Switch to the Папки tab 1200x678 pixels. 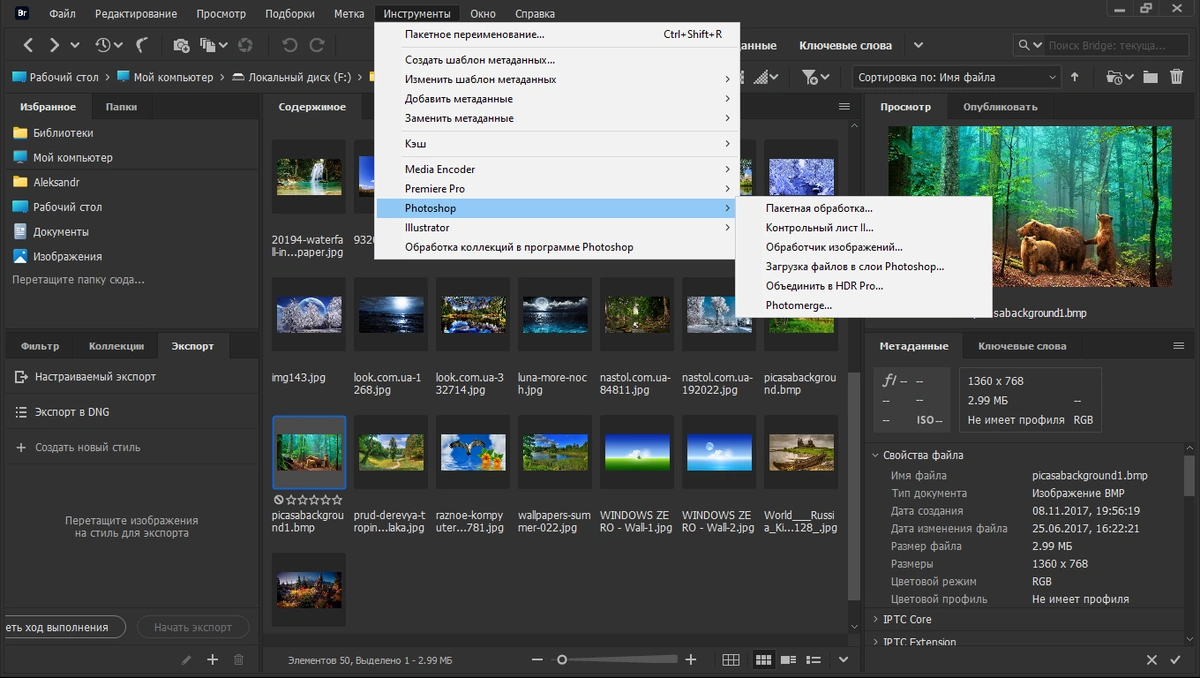(x=121, y=107)
